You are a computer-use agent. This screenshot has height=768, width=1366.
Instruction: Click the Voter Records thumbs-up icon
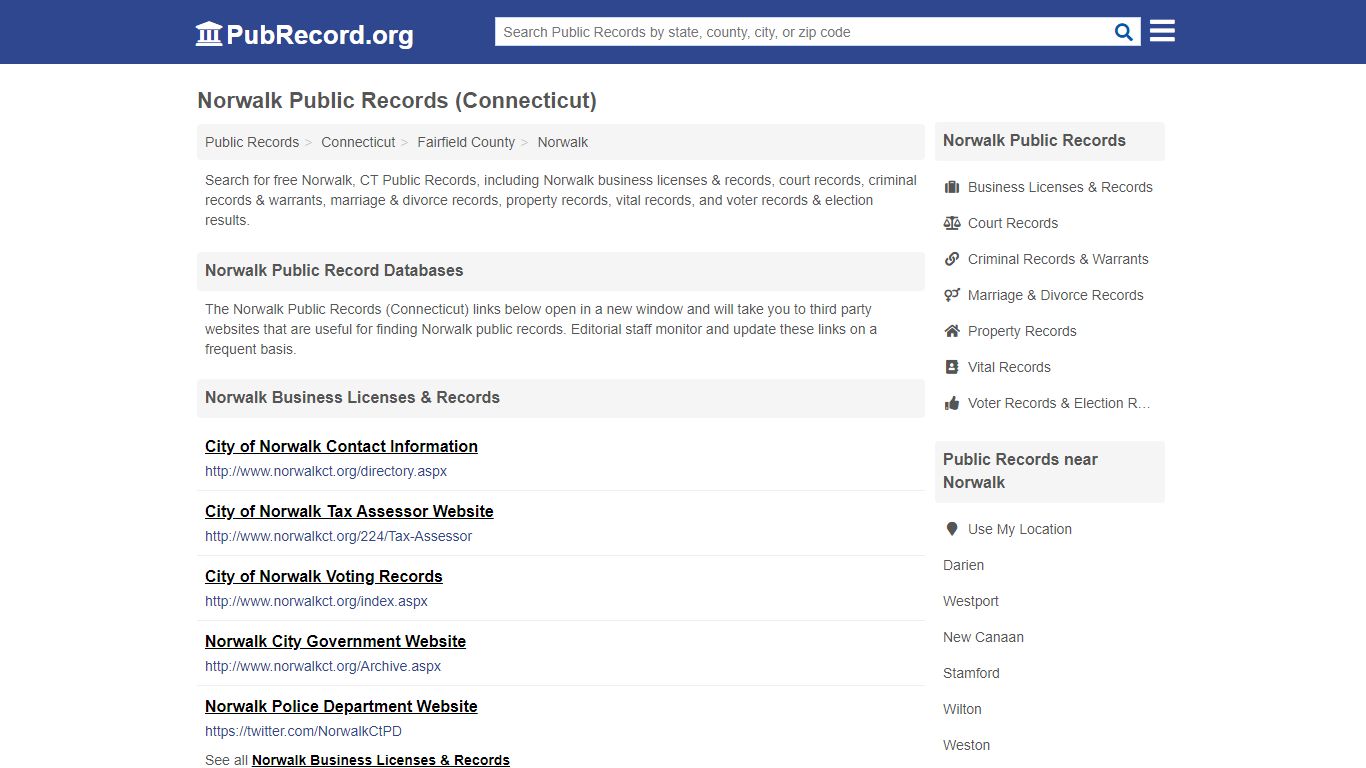coord(952,403)
